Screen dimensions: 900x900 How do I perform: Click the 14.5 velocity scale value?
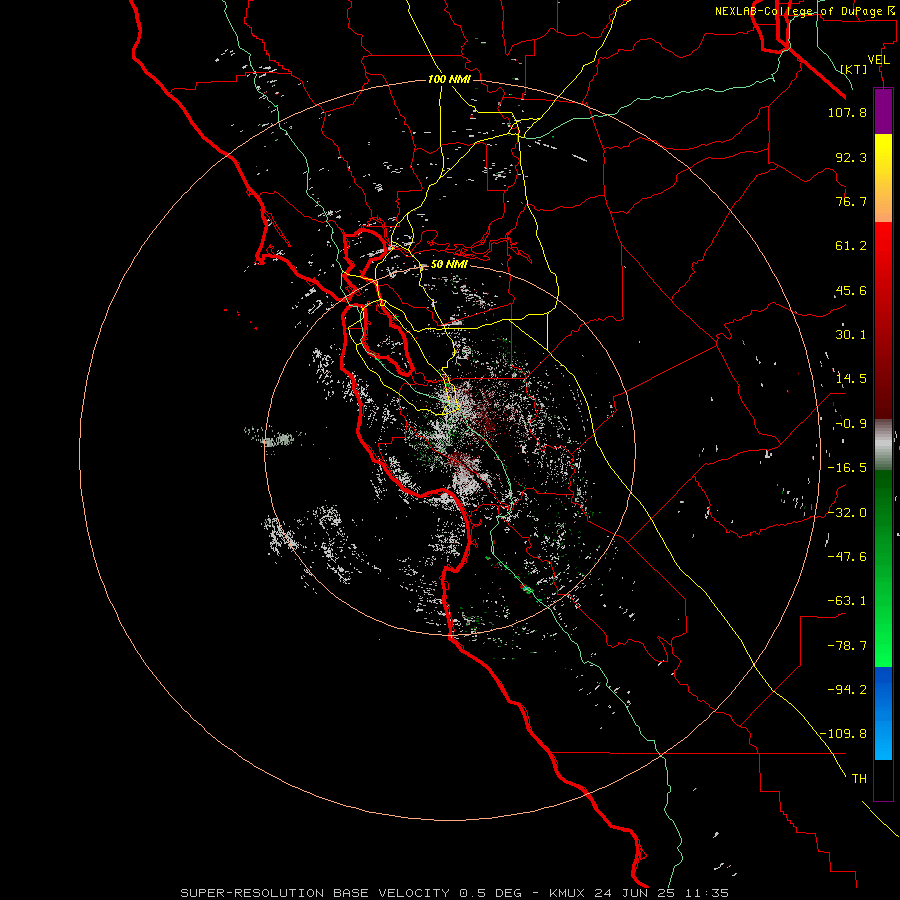tap(851, 379)
